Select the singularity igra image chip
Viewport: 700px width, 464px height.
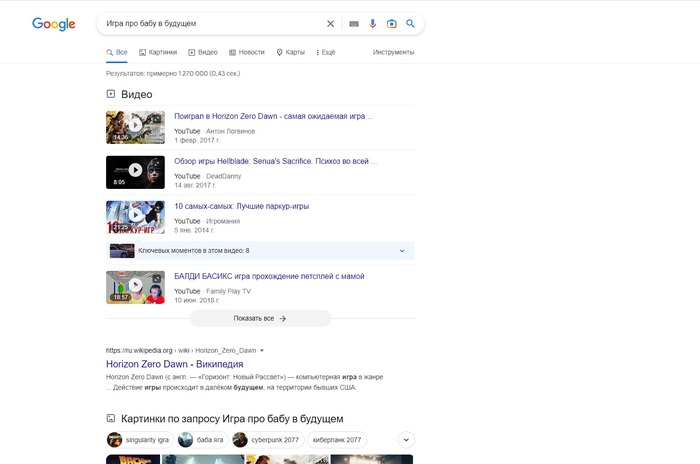click(138, 440)
